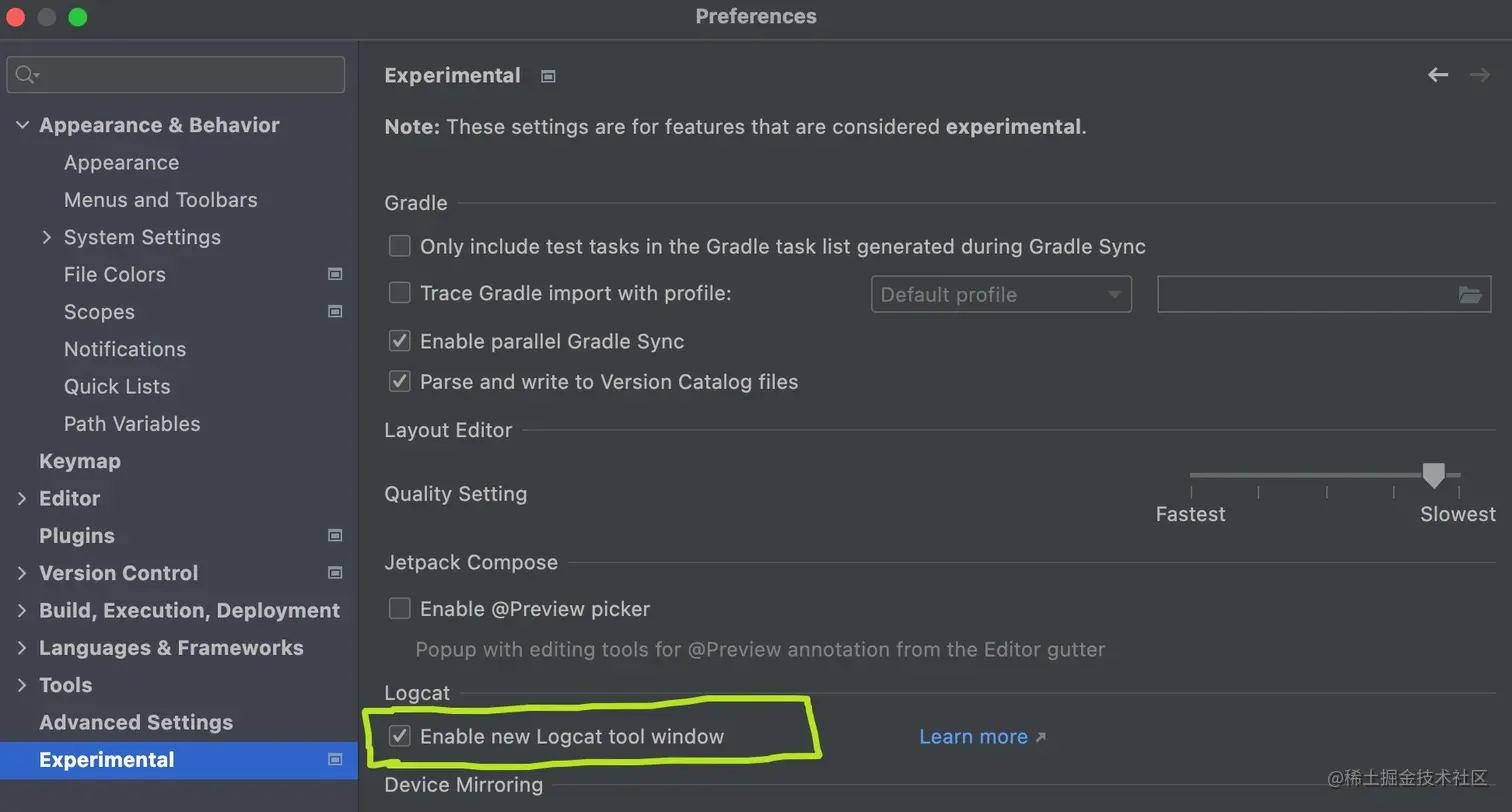Image resolution: width=1512 pixels, height=812 pixels.
Task: Open the 'Learn more' link about Logcat
Action: pyautogui.click(x=973, y=736)
